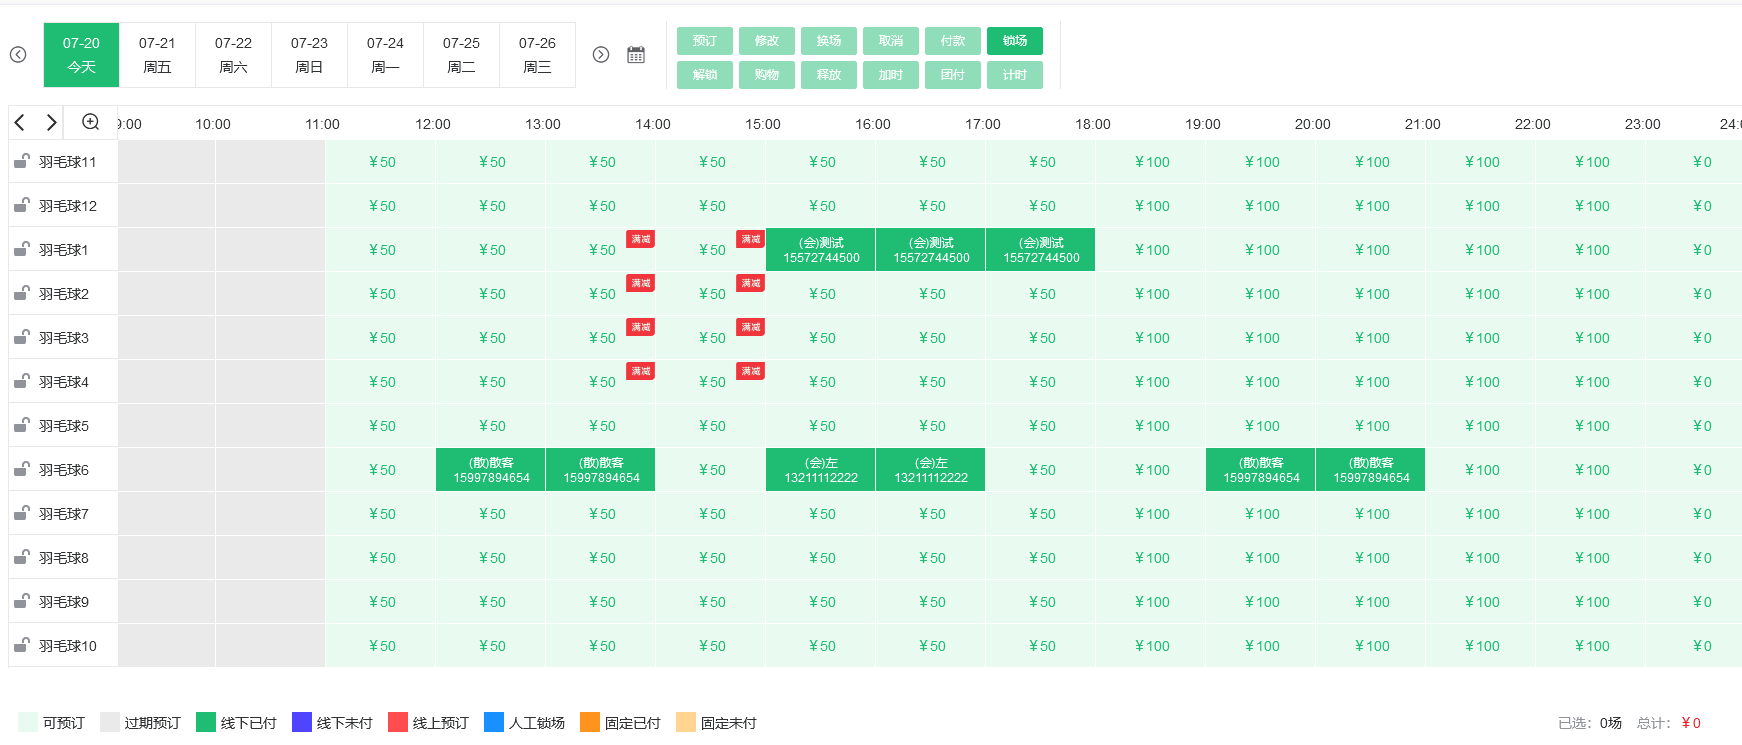
Task: Toggle the lock icon for 羽毛球10
Action: pos(21,645)
